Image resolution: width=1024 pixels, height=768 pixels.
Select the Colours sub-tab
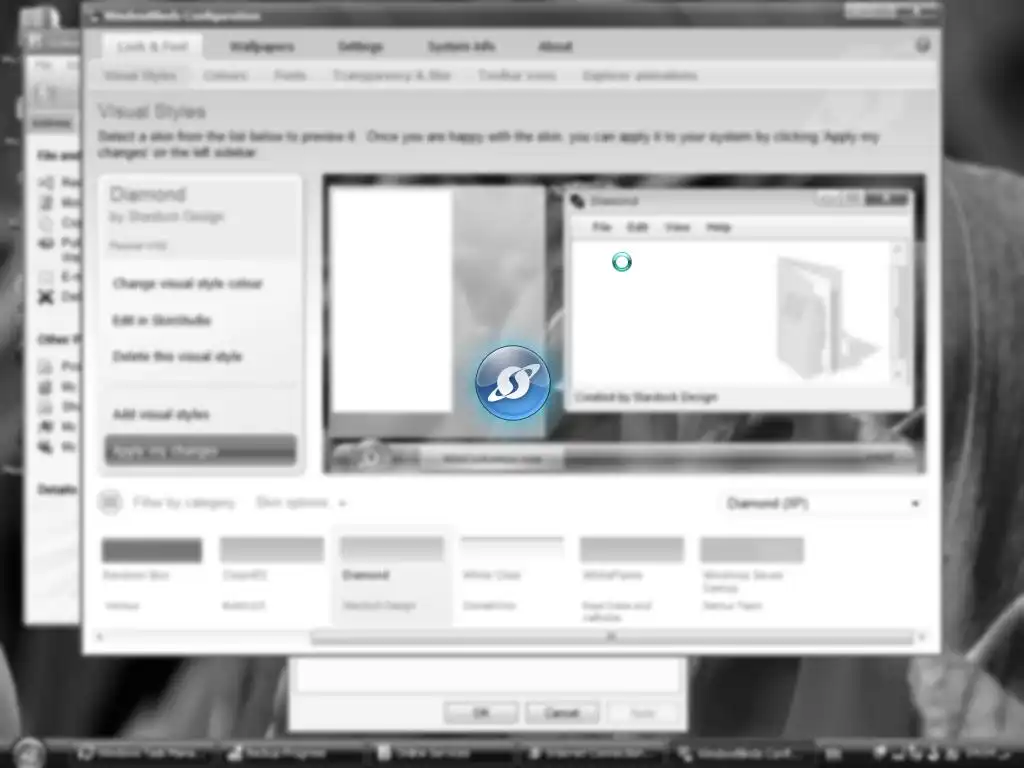pyautogui.click(x=225, y=76)
